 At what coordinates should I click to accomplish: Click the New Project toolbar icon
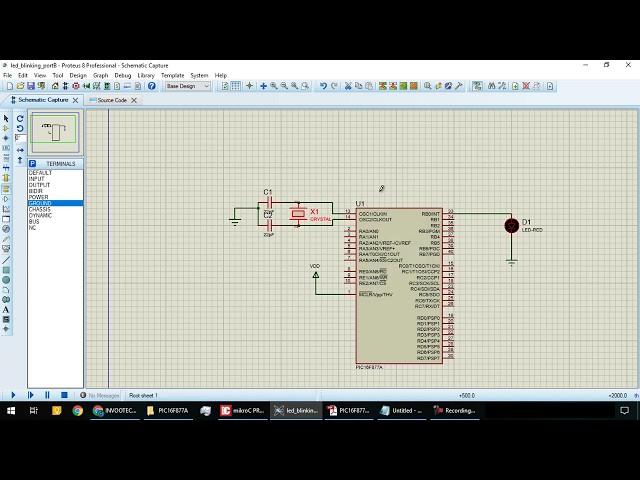tap(10, 86)
